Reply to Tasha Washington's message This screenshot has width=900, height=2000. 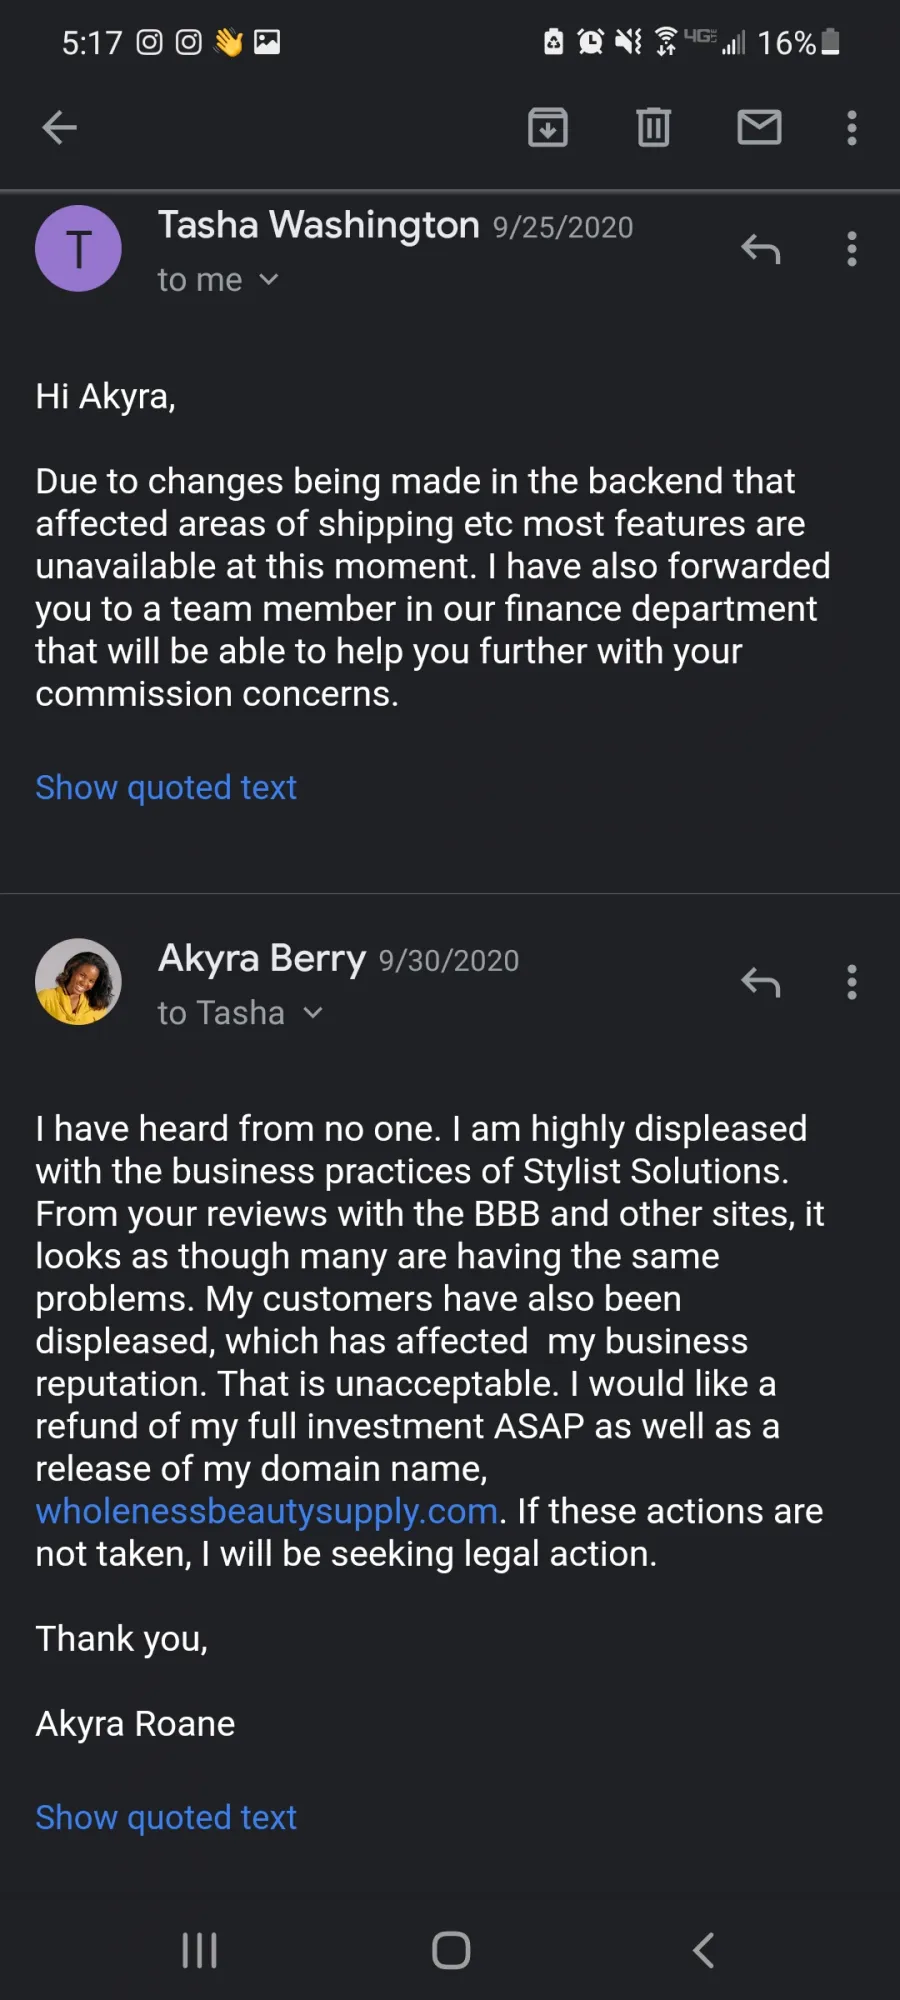[x=760, y=249]
